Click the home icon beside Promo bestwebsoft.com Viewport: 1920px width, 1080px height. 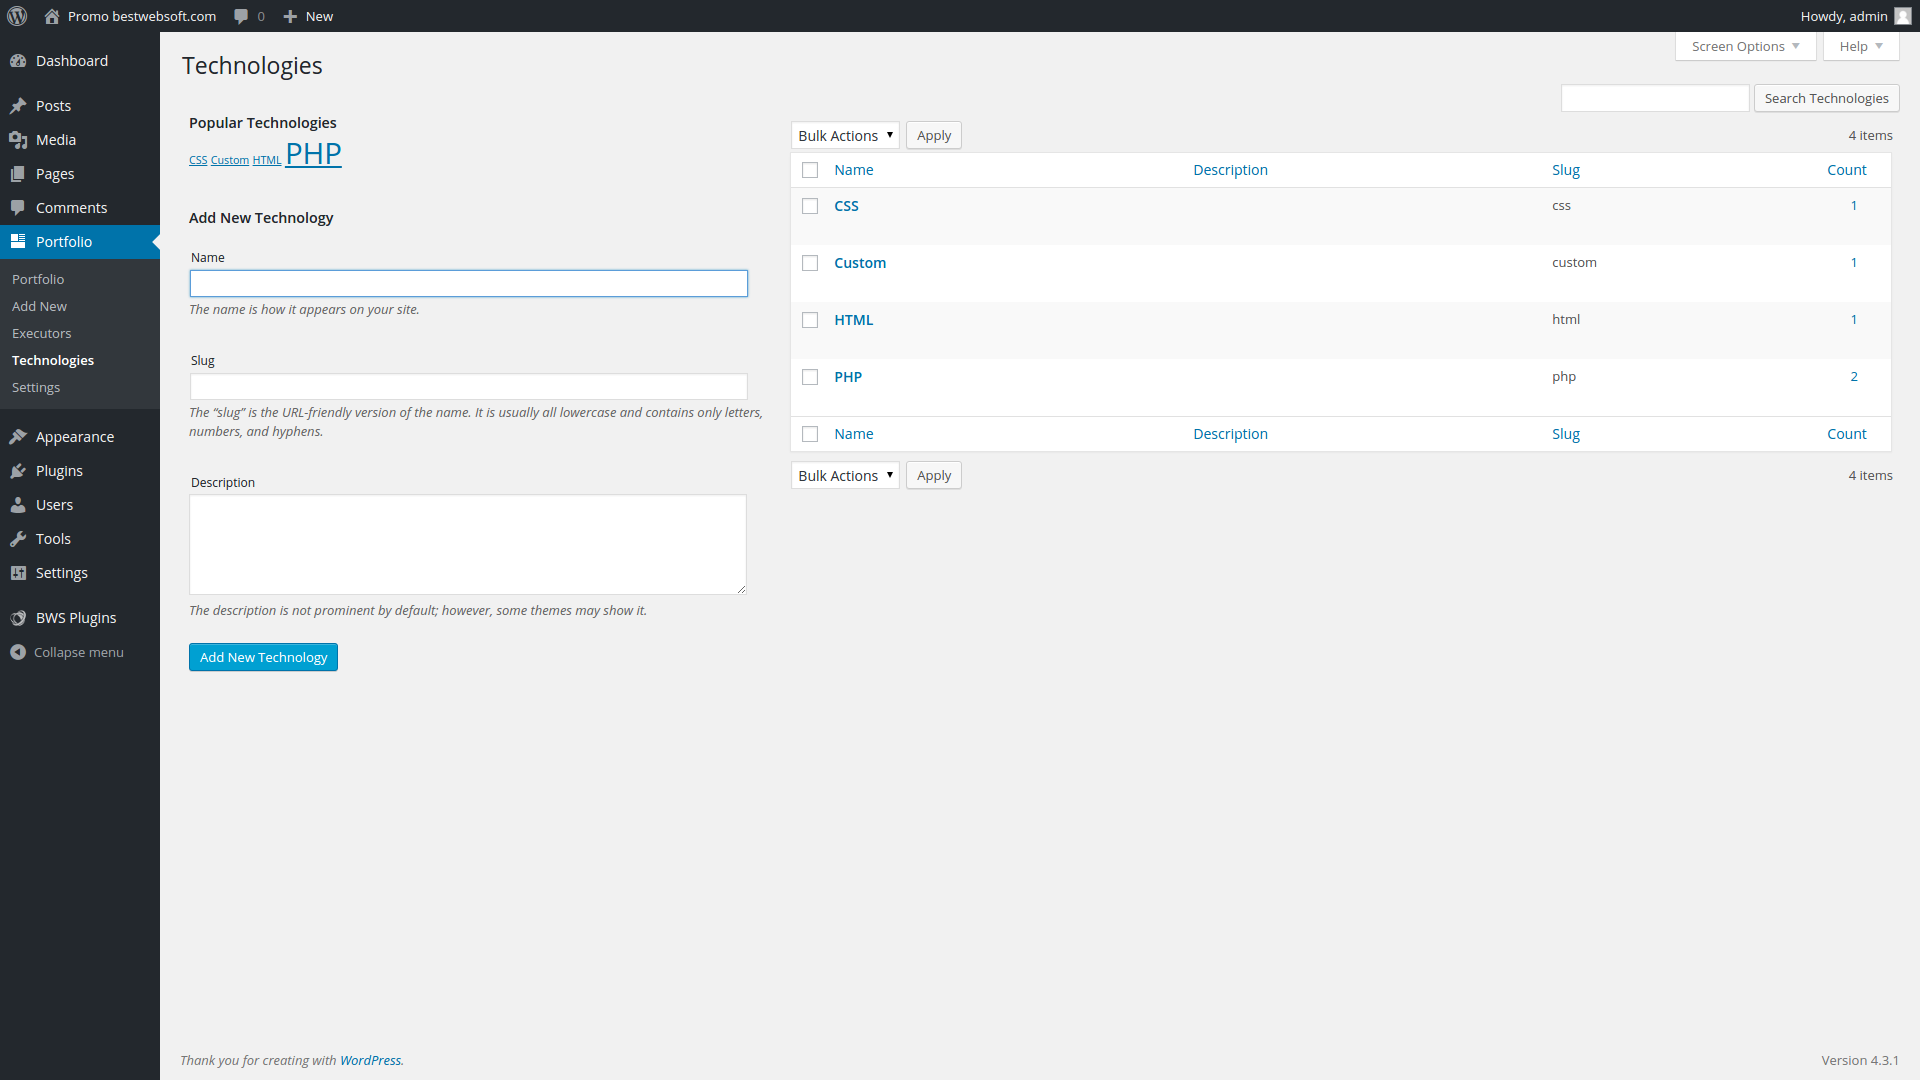coord(52,16)
